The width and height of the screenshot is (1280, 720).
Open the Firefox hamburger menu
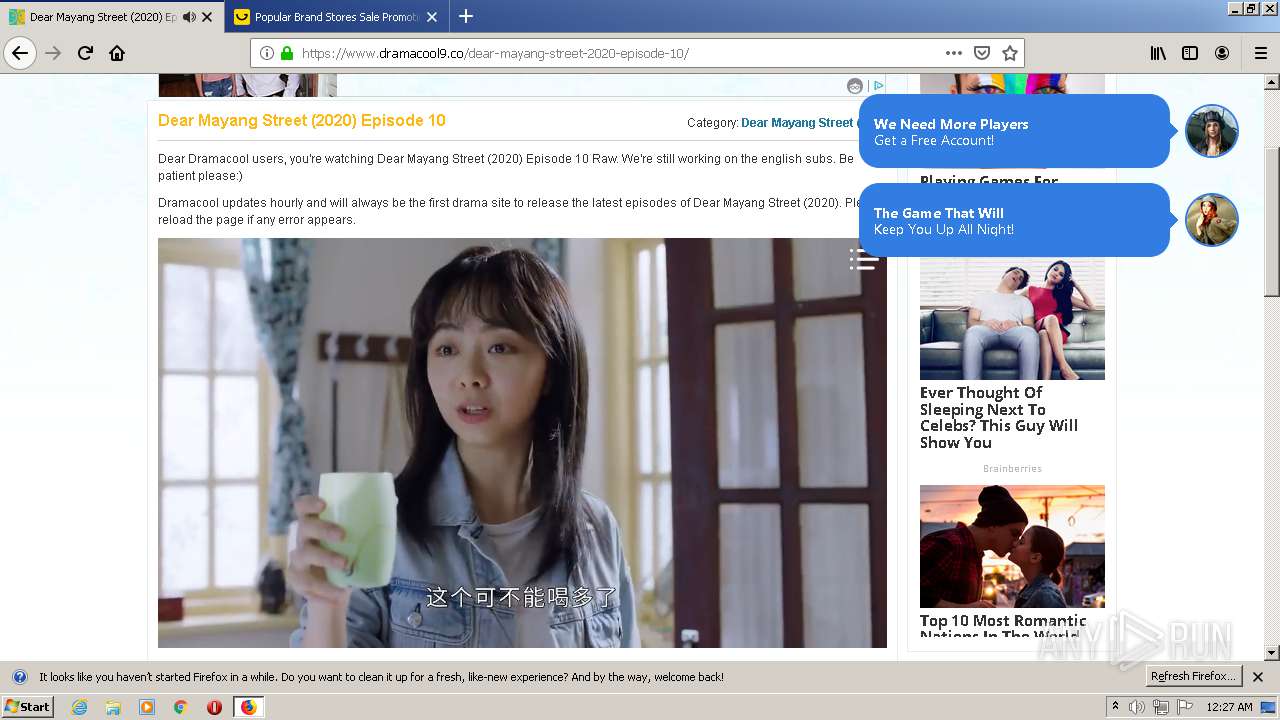[x=1260, y=53]
